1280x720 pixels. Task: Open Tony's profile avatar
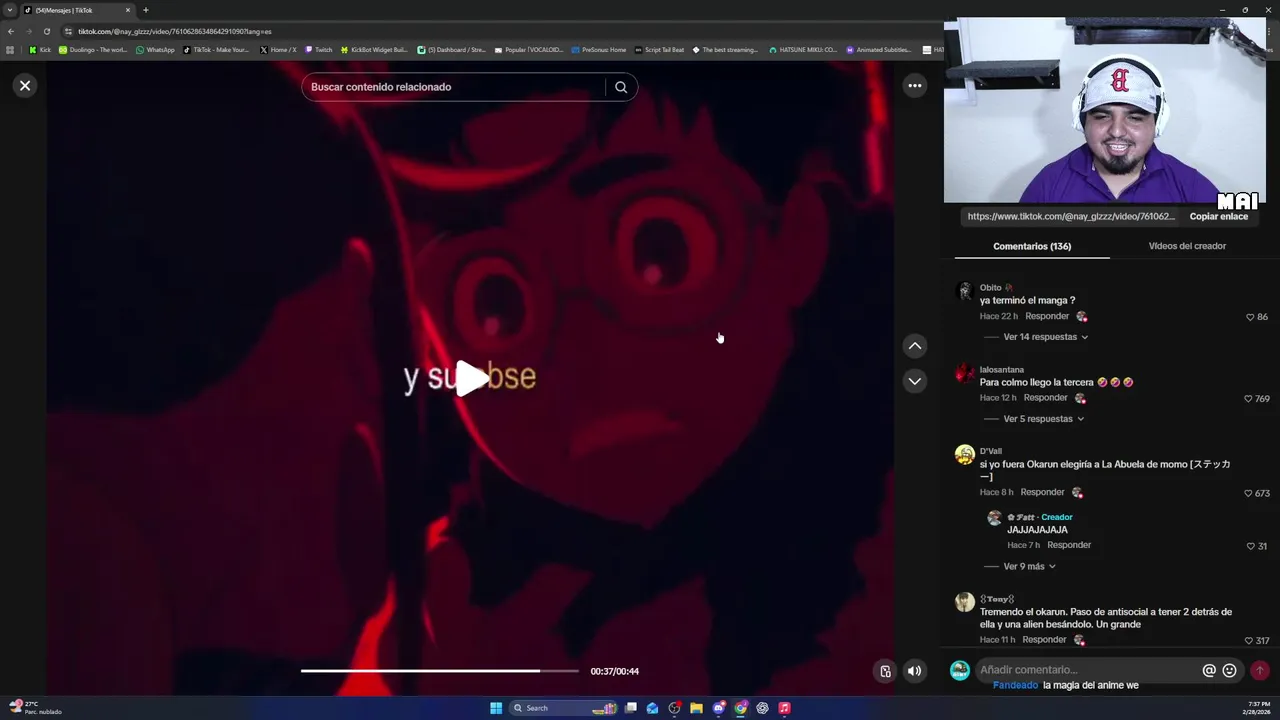pyautogui.click(x=964, y=602)
